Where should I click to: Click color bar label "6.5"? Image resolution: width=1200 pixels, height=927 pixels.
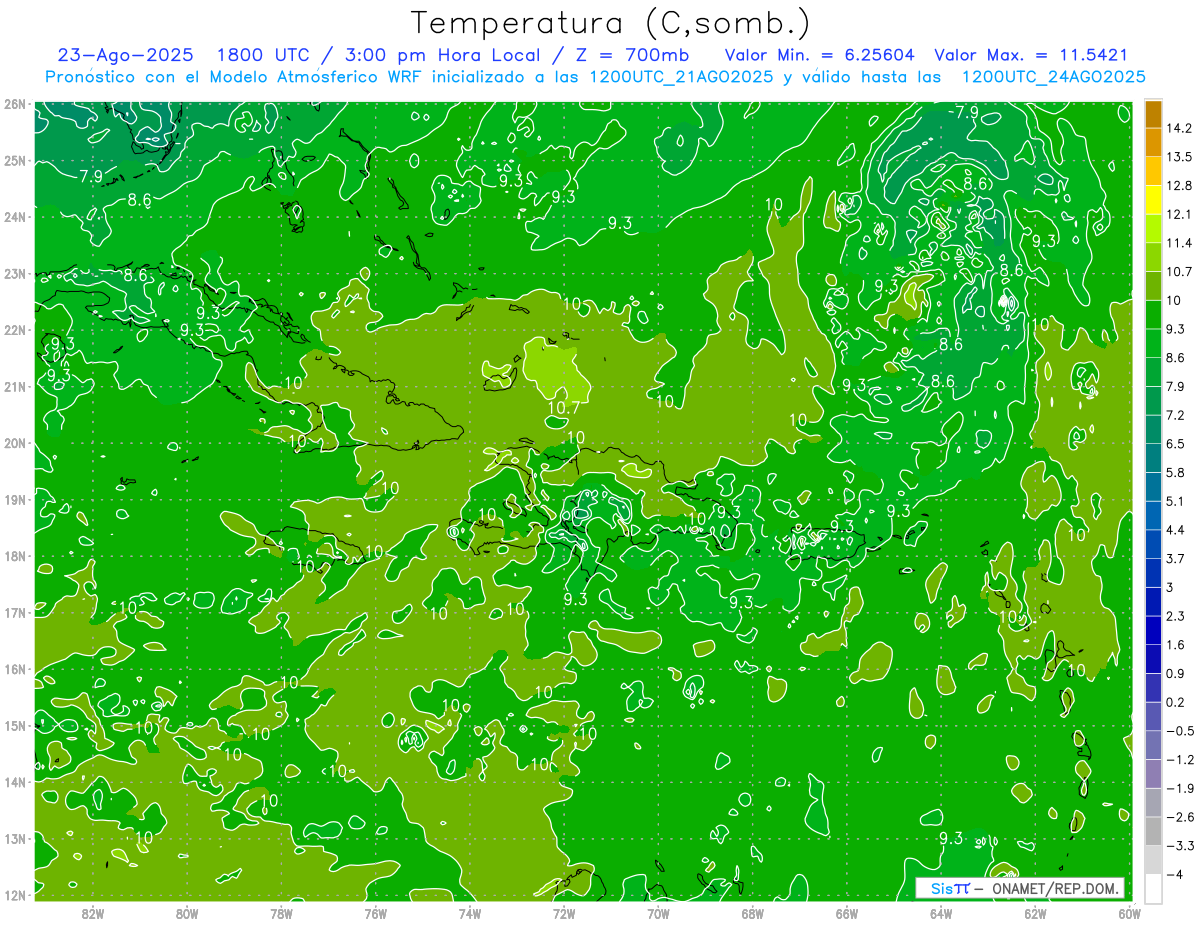tap(1176, 444)
